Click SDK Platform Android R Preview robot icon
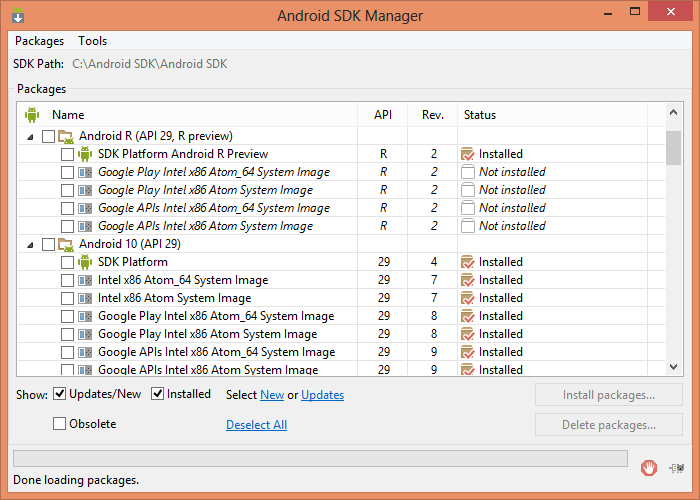This screenshot has width=700, height=500. 85,154
